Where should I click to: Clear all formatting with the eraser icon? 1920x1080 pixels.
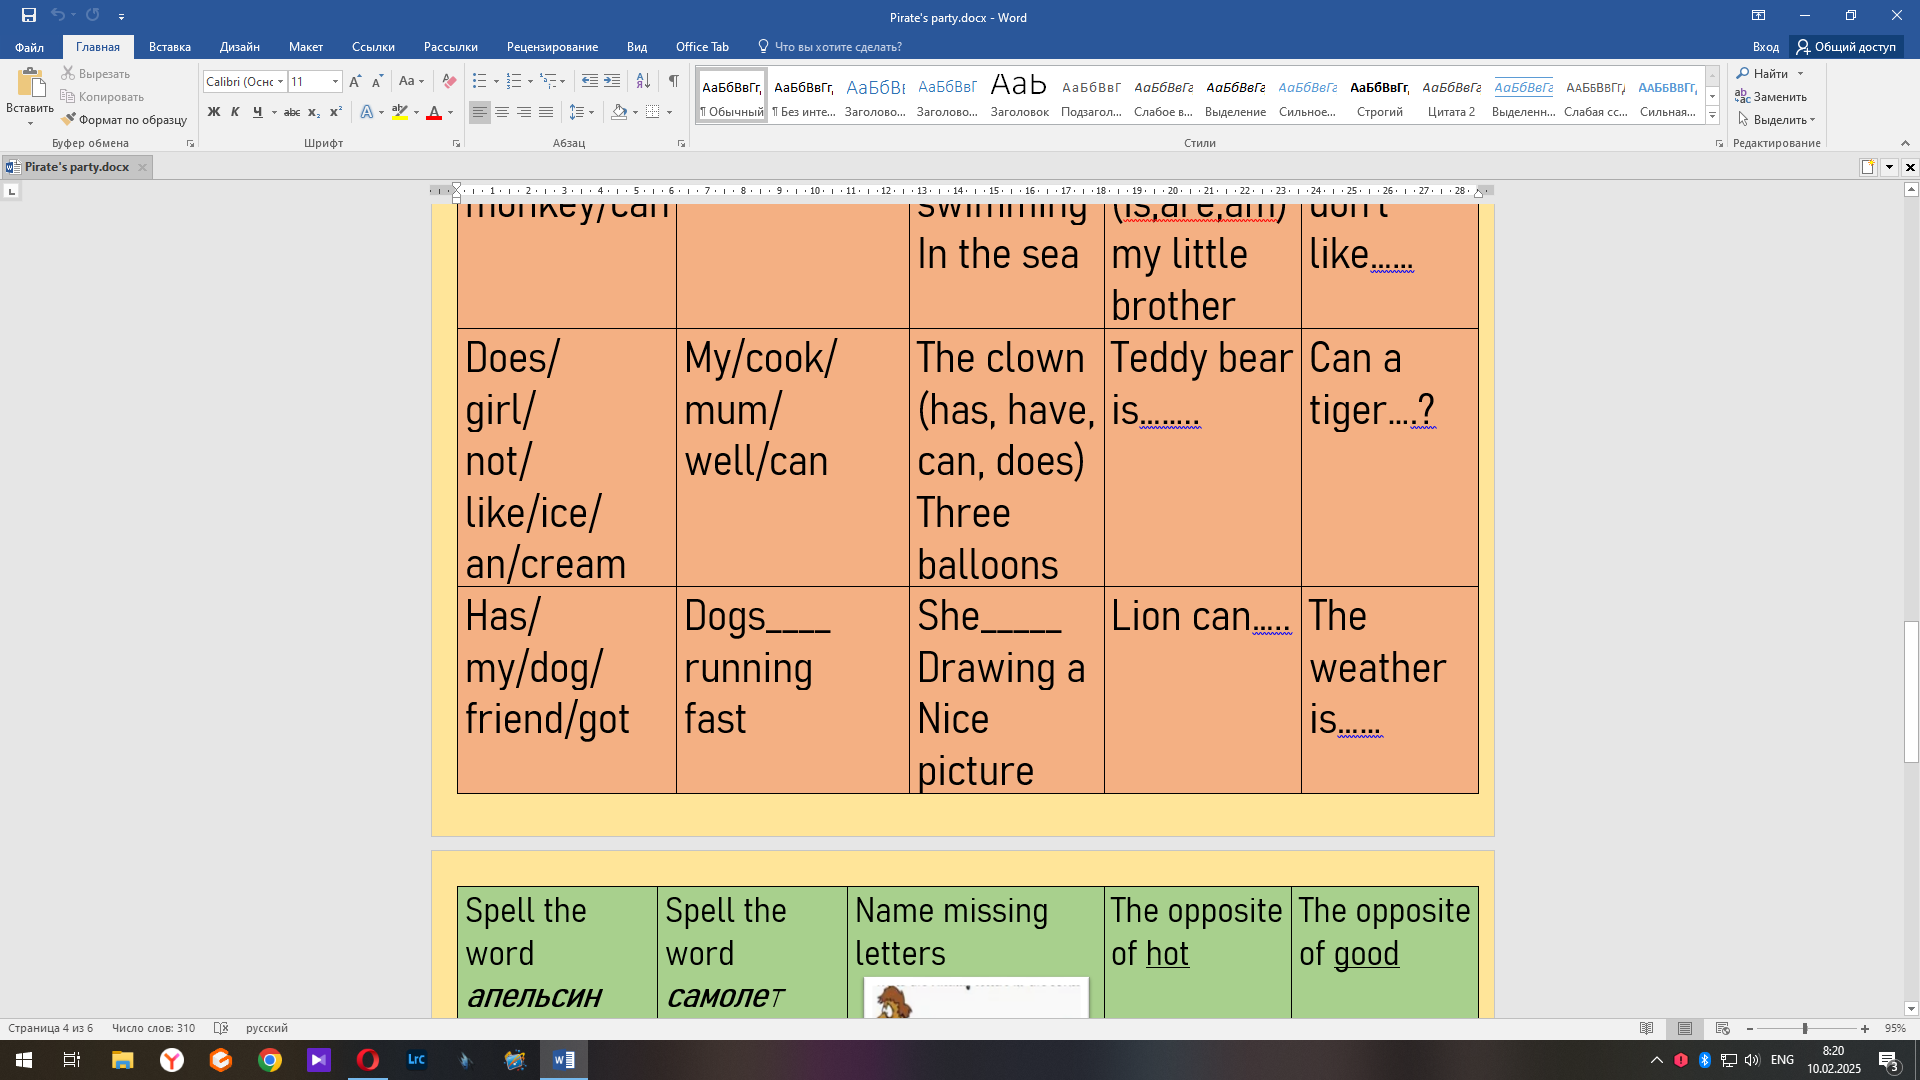tap(449, 81)
